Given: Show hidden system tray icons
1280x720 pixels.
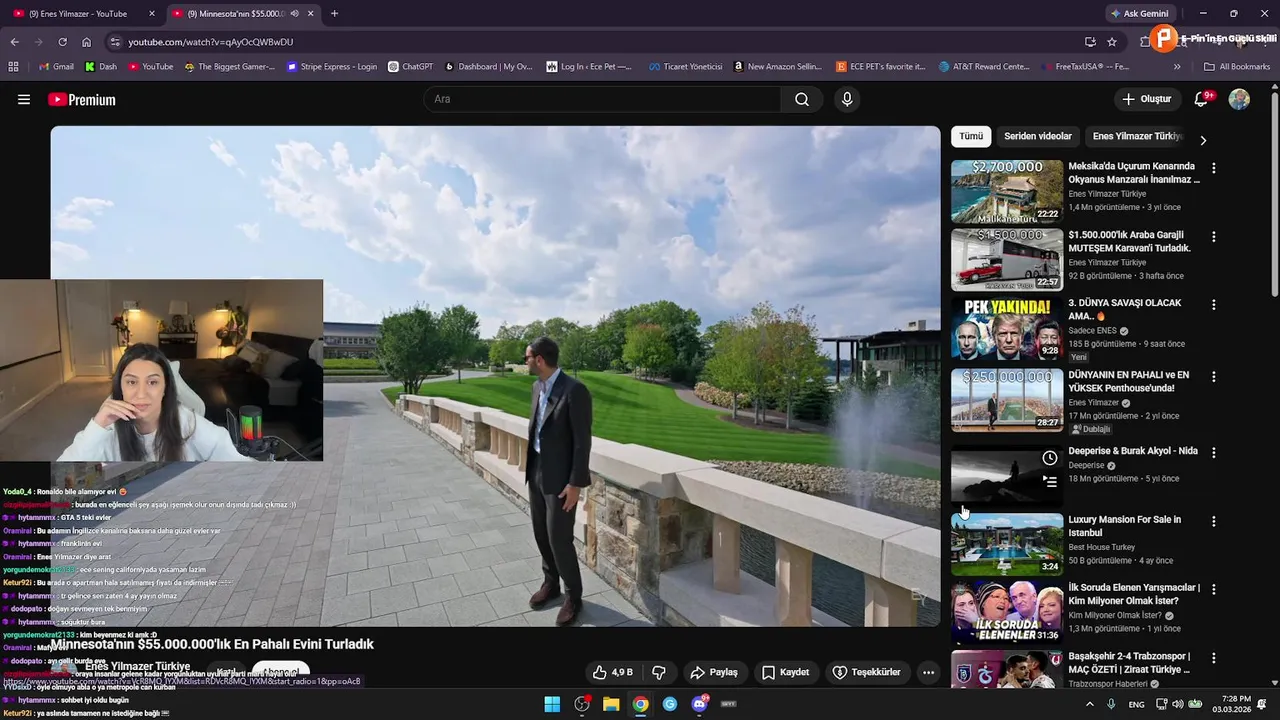Looking at the screenshot, I should 1089,704.
